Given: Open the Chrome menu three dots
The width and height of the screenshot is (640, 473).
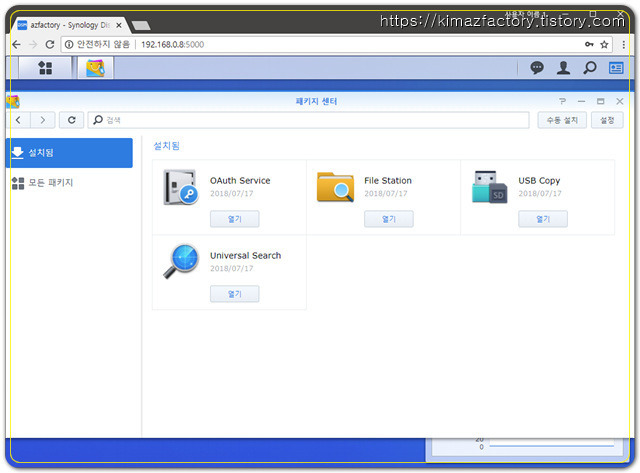Looking at the screenshot, I should coord(623,44).
